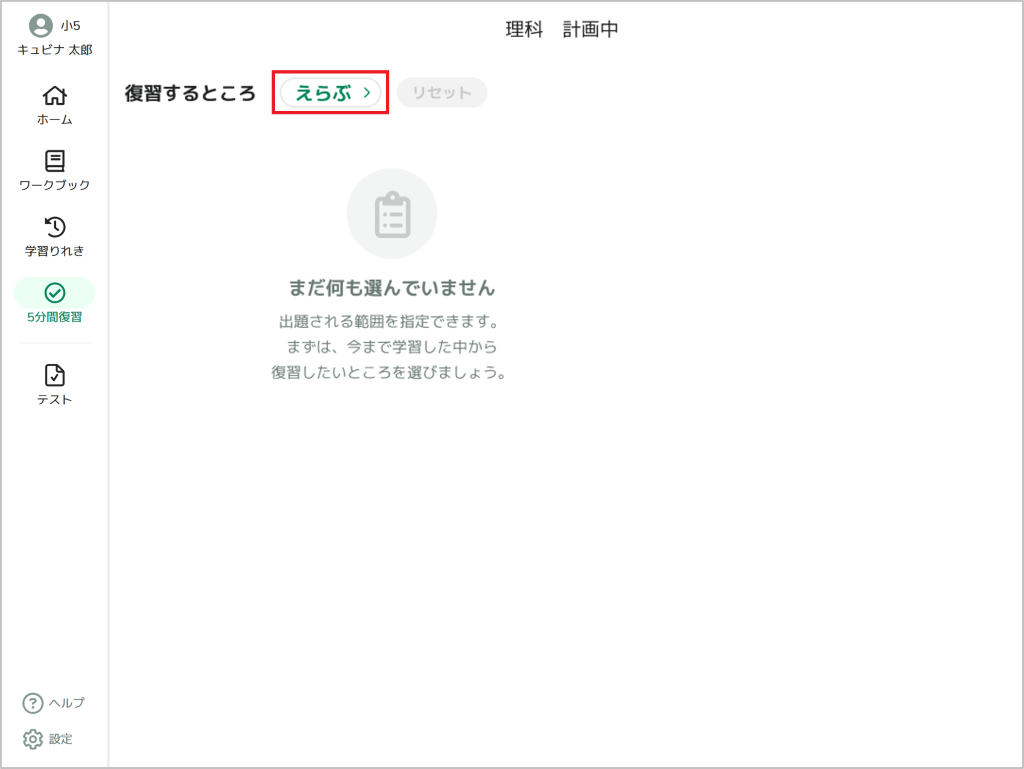
Task: Go to ホーム via the house icon
Action: (55, 95)
